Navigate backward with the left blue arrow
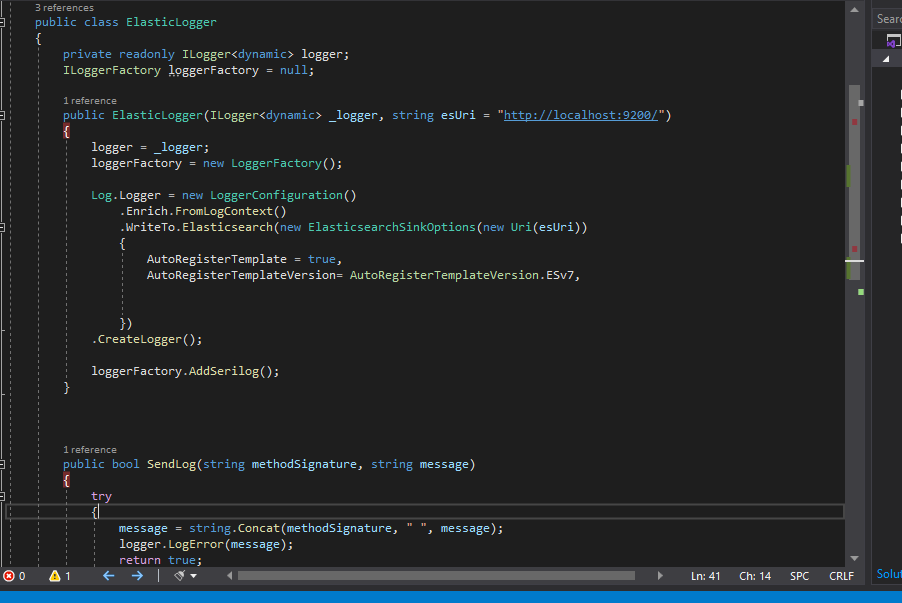 point(109,576)
